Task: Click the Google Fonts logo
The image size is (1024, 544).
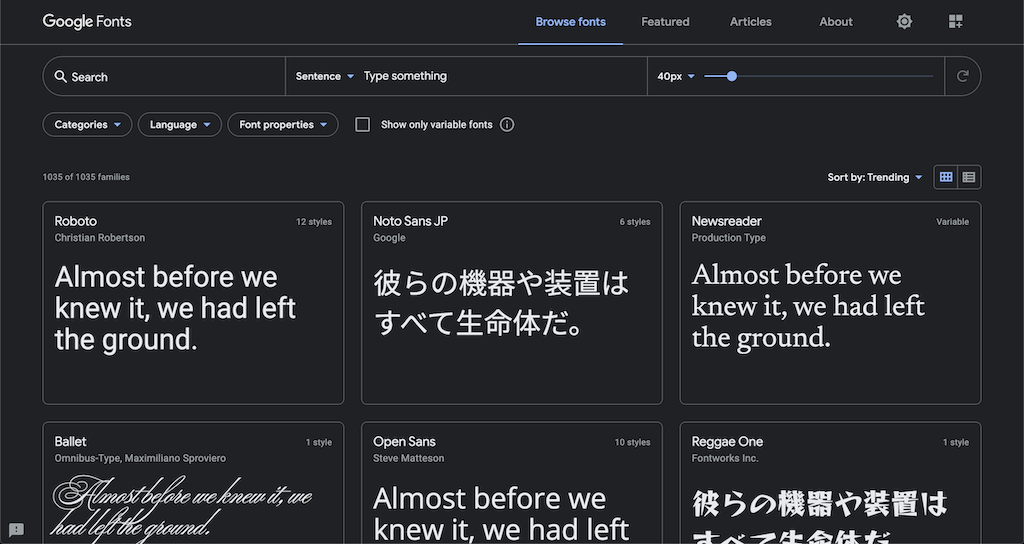Action: pyautogui.click(x=87, y=22)
